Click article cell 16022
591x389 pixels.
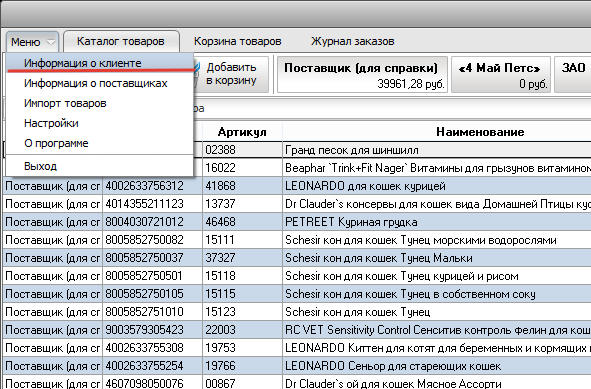[242, 168]
